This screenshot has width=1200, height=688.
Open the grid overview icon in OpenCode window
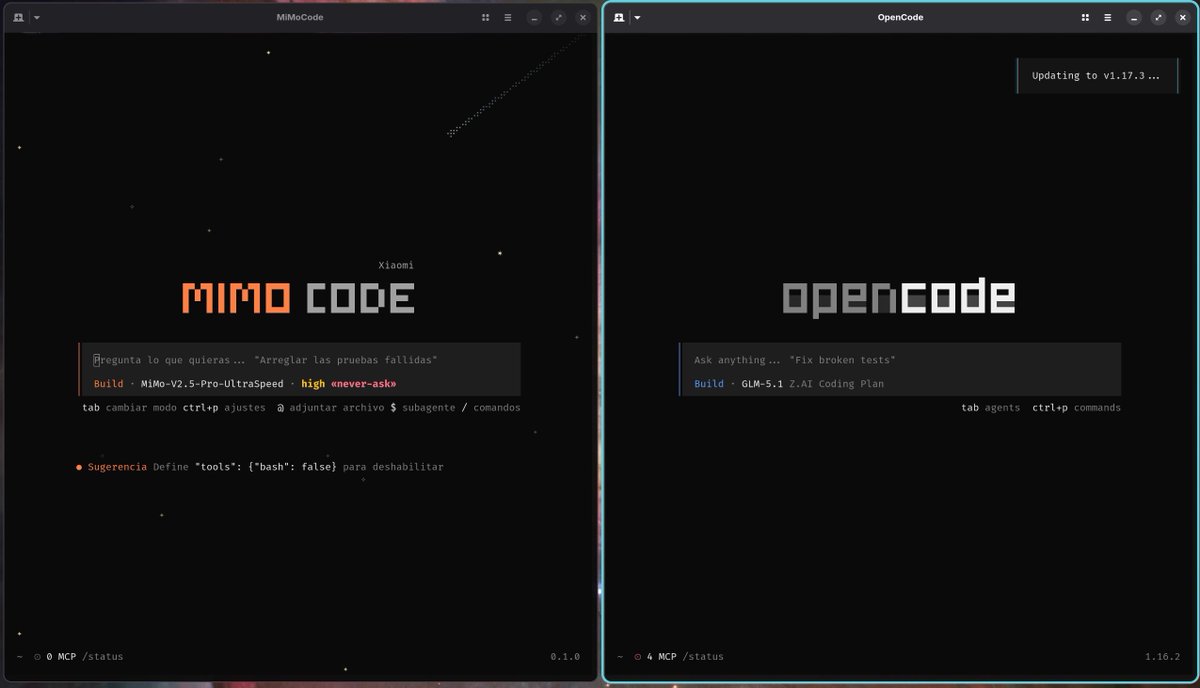(1085, 17)
